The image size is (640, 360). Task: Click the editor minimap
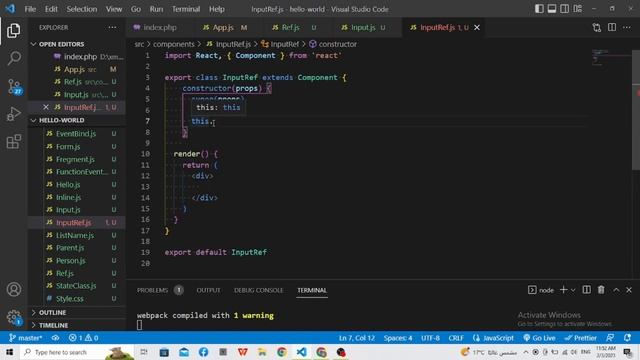click(610, 57)
